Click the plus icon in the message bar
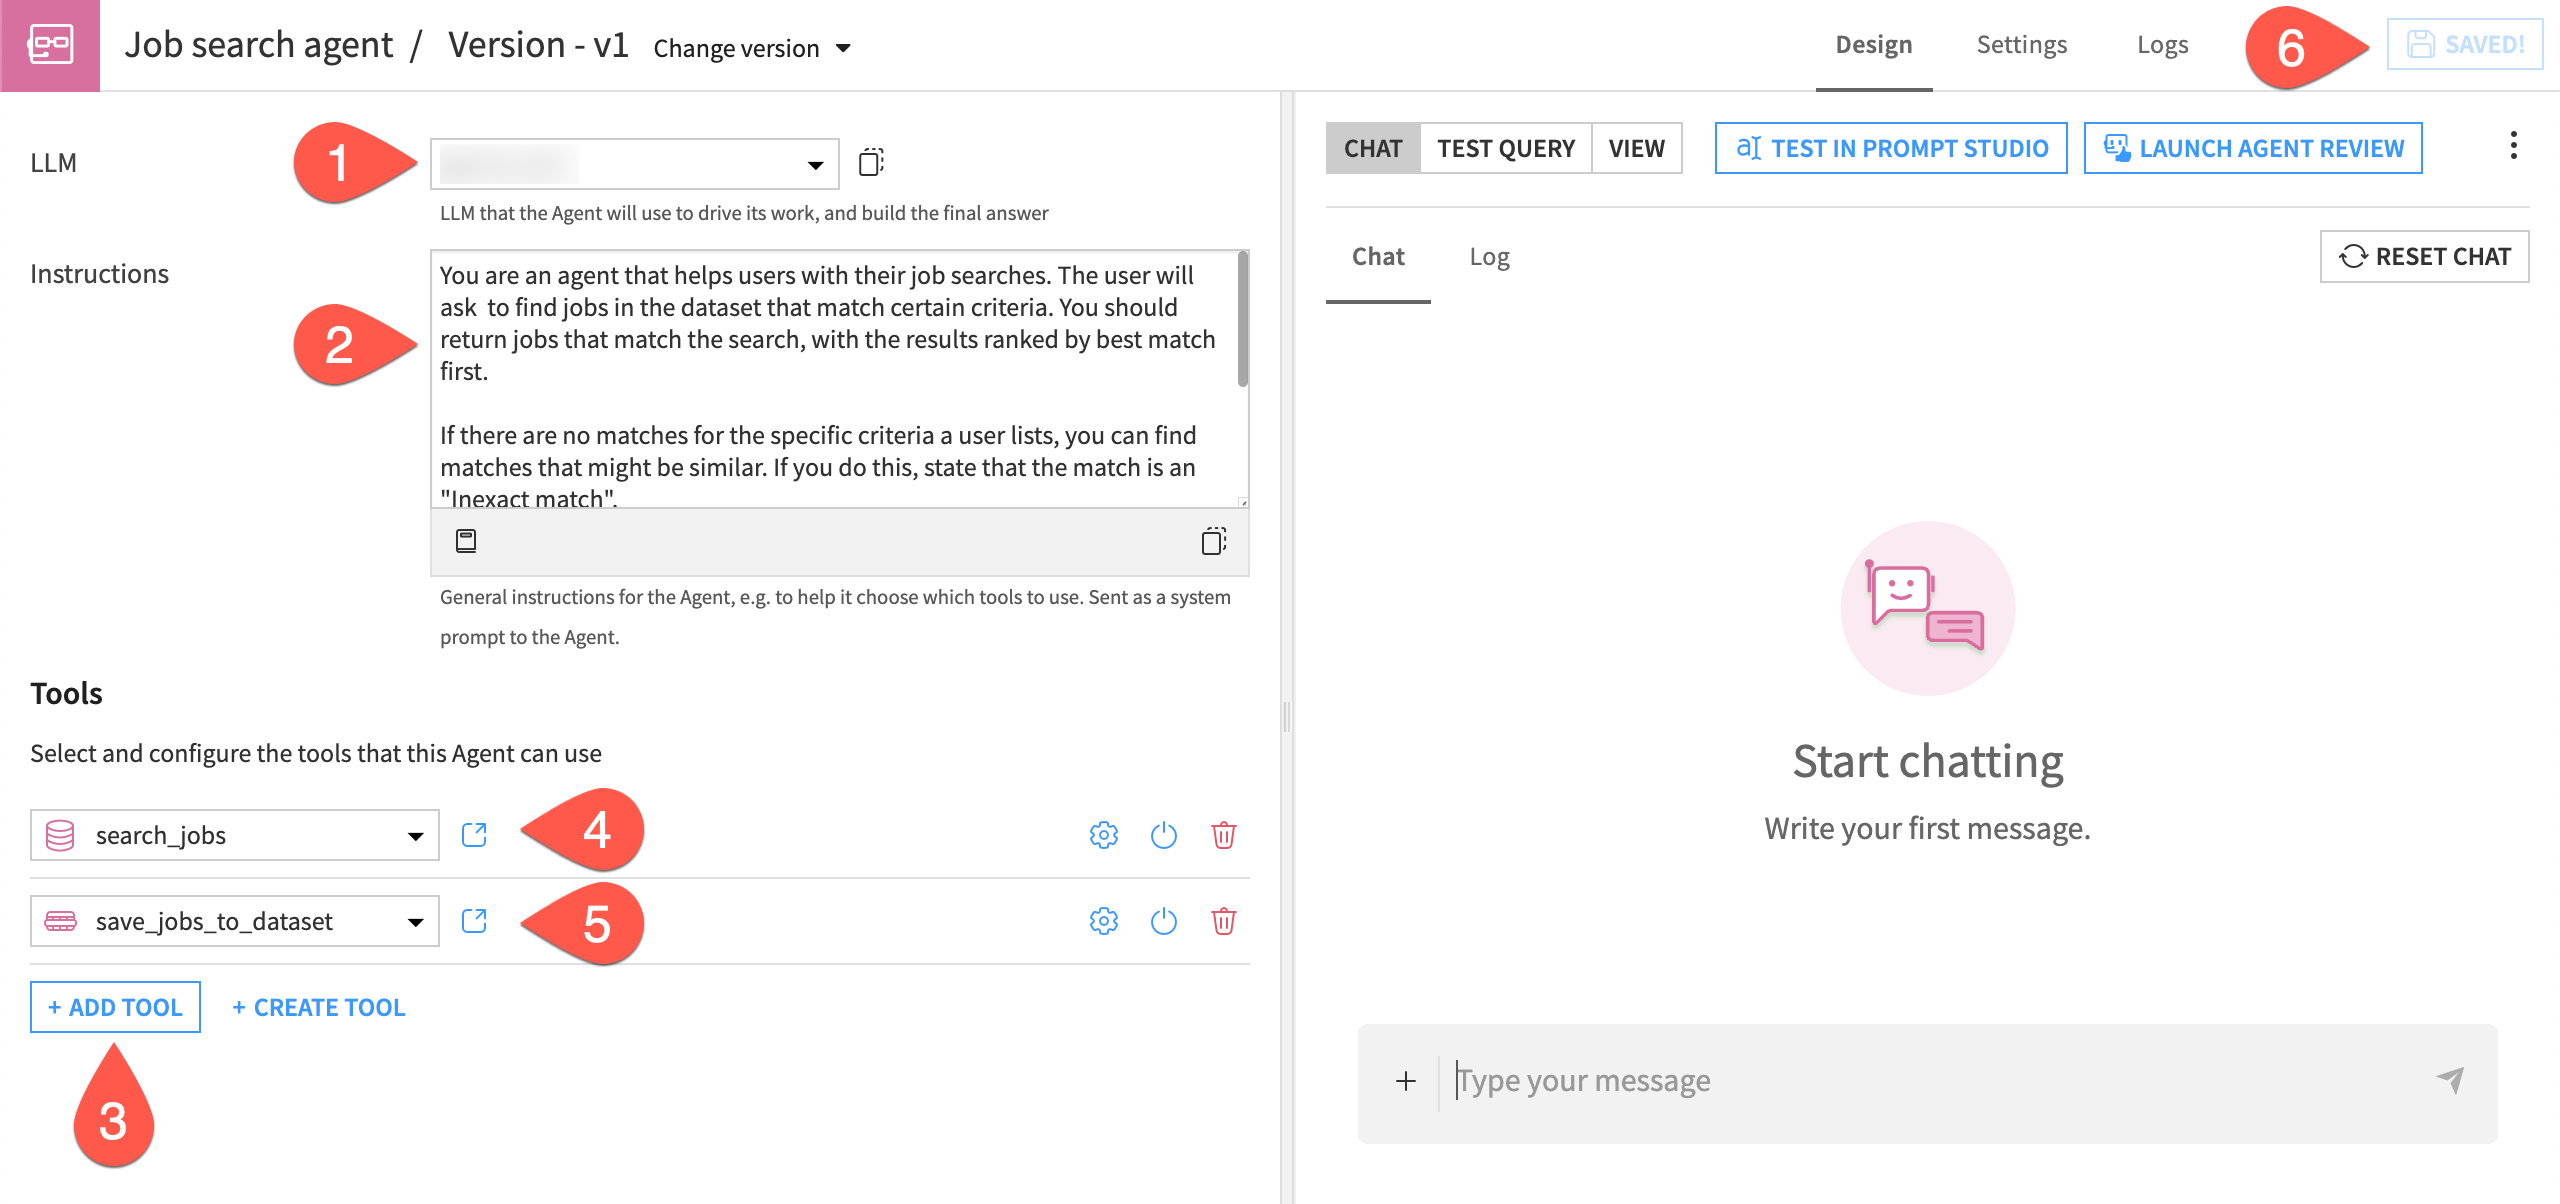This screenshot has width=2560, height=1204. coord(1406,1080)
